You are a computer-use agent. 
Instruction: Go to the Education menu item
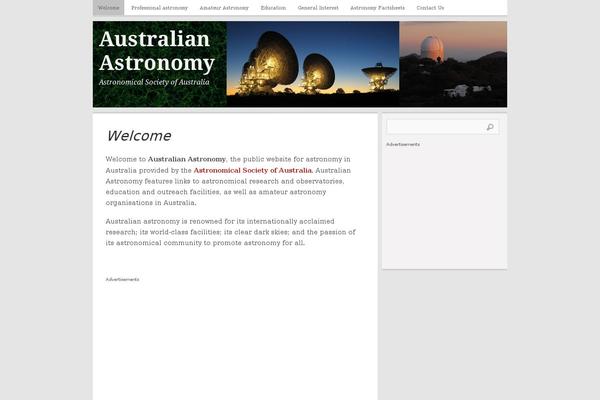tap(273, 8)
